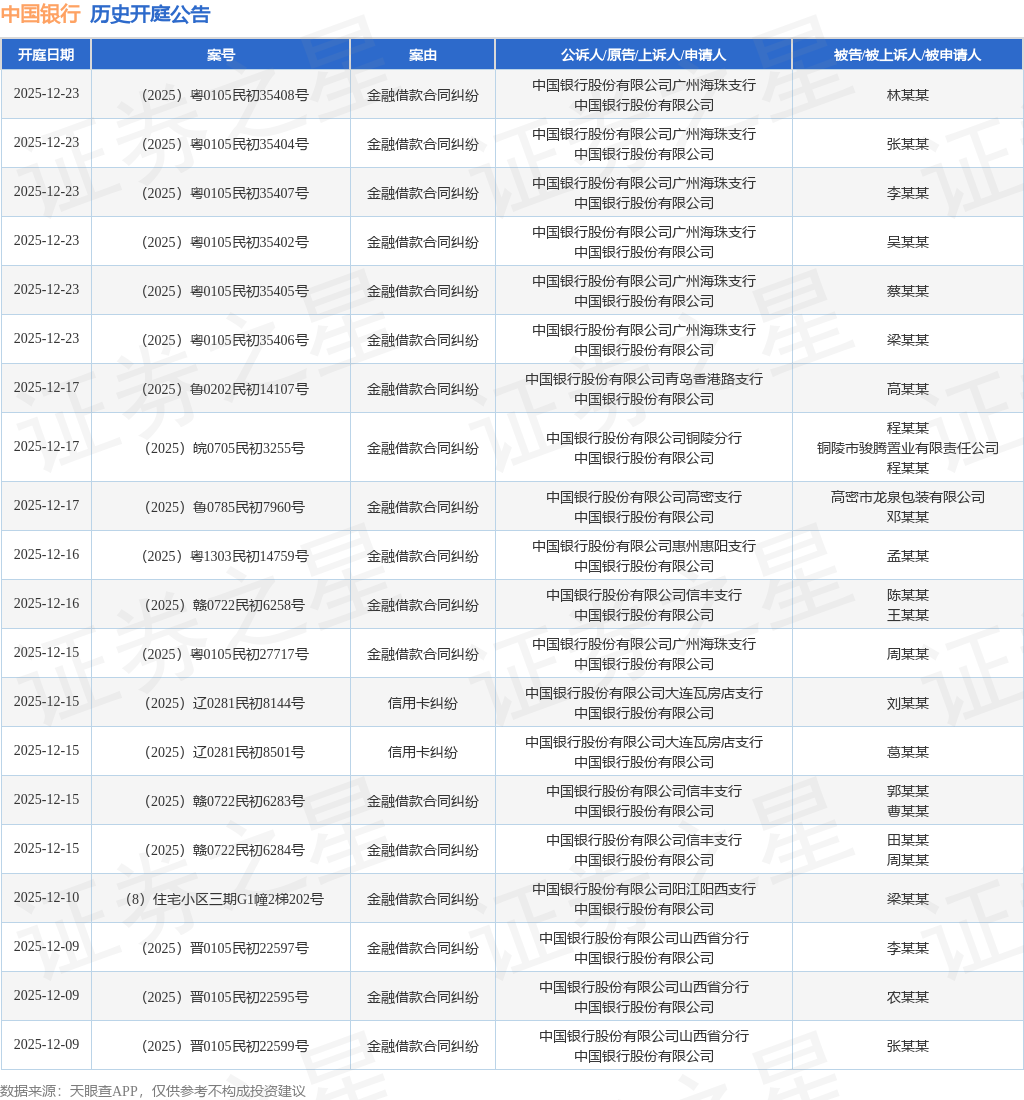Select case number 粤1303民初14759号

click(225, 556)
